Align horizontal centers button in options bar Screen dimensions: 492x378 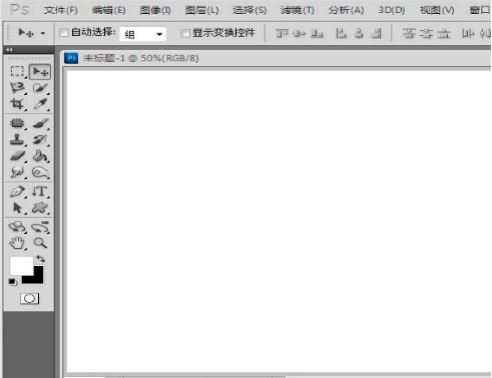point(359,33)
